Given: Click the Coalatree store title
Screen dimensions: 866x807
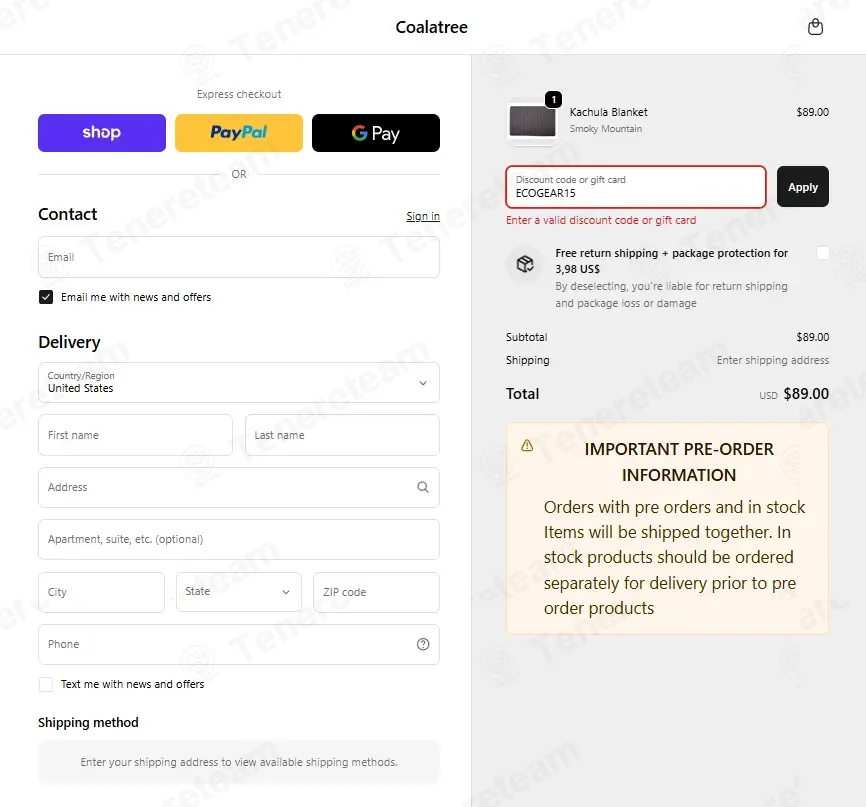Looking at the screenshot, I should pyautogui.click(x=431, y=27).
